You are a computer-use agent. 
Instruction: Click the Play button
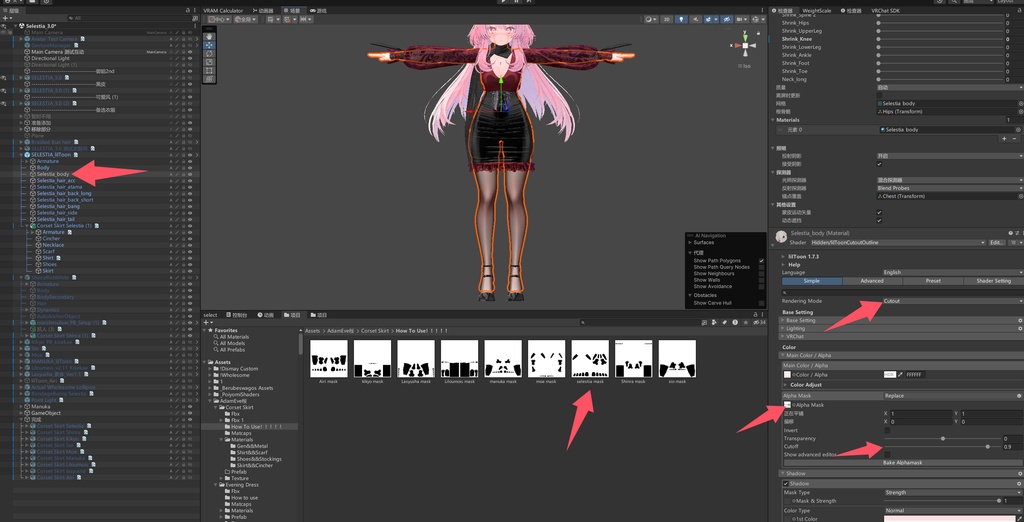(503, 1)
